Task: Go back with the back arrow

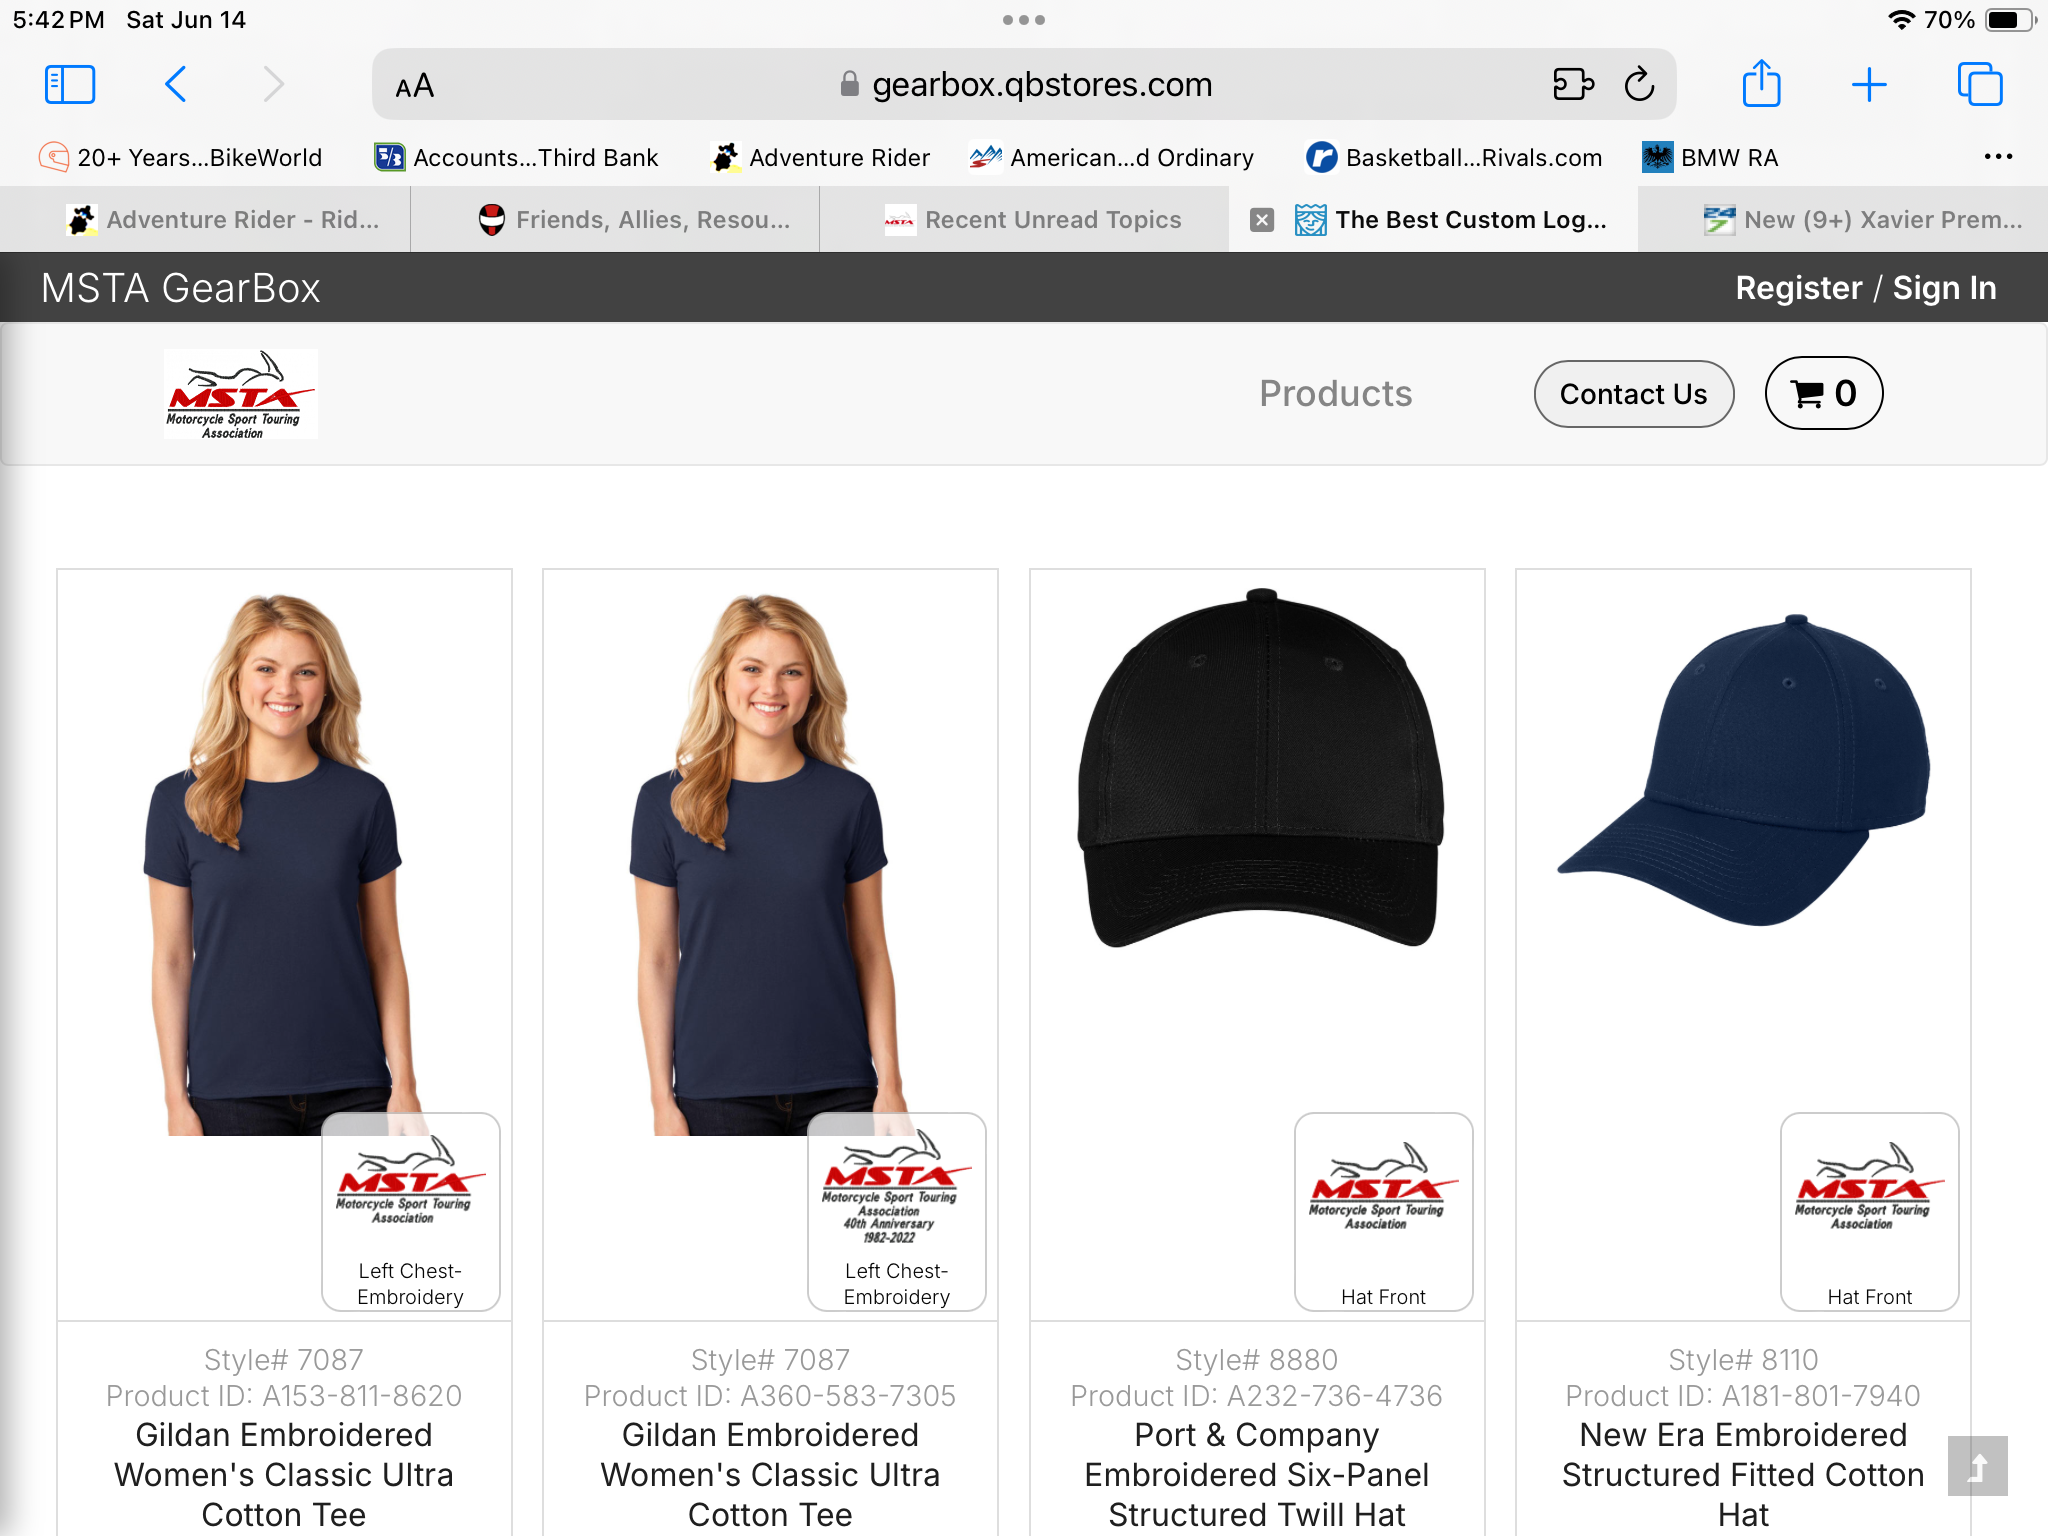Action: click(176, 85)
